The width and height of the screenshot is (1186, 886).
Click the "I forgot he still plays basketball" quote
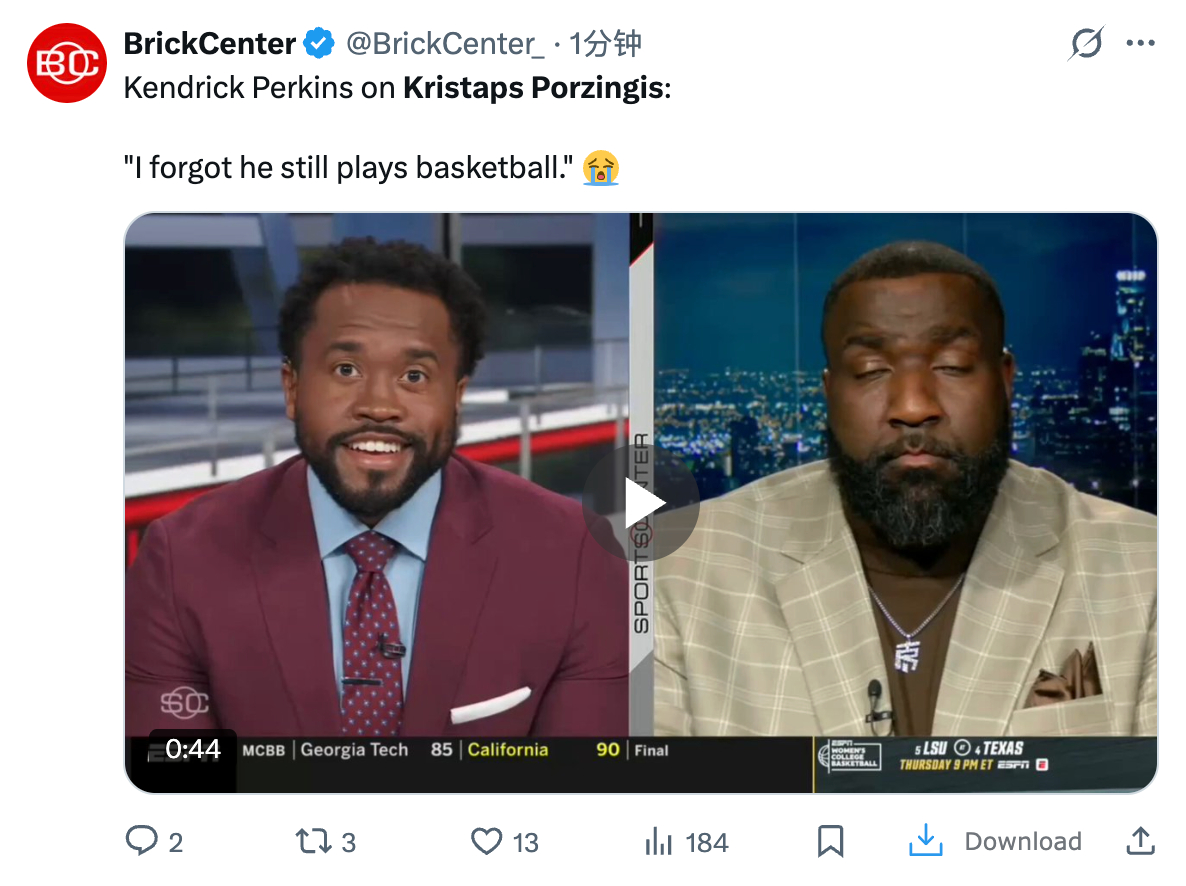coord(352,167)
